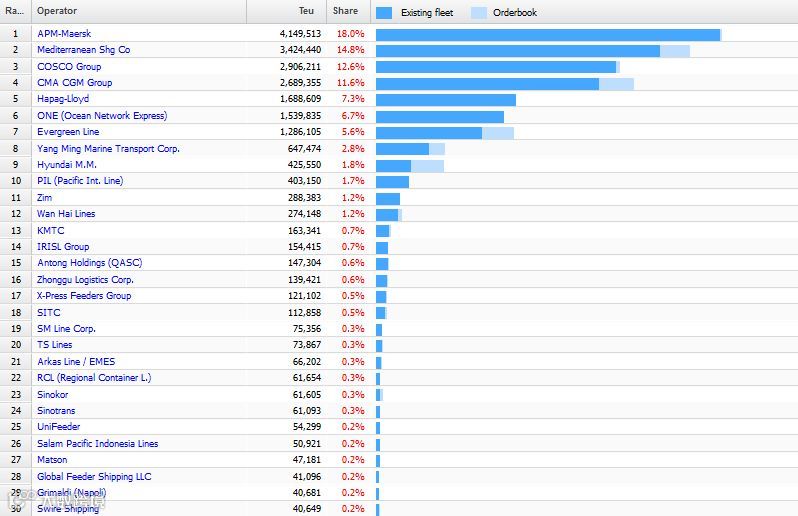
Task: Select Teu value 54,299
Action: pos(307,426)
